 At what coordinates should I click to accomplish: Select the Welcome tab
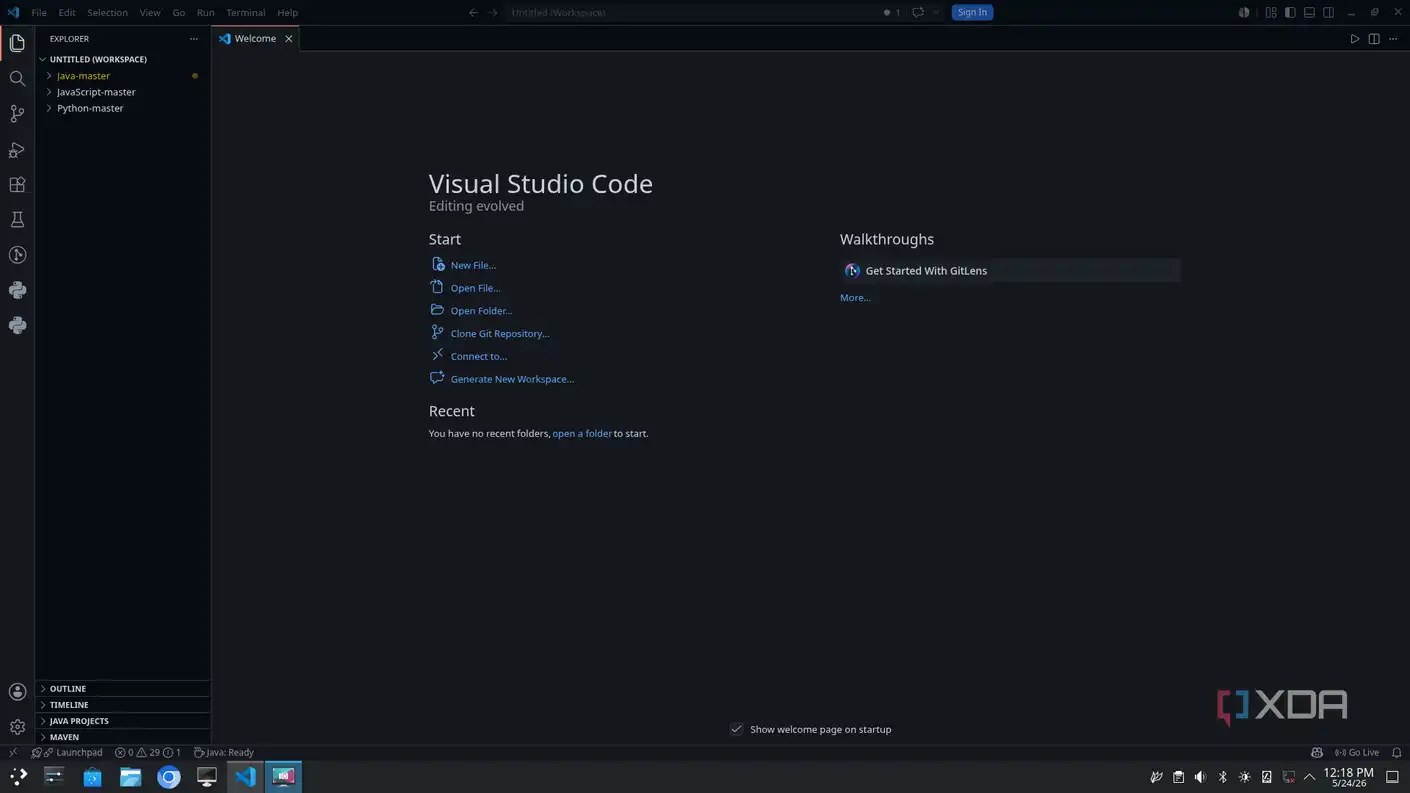[255, 39]
